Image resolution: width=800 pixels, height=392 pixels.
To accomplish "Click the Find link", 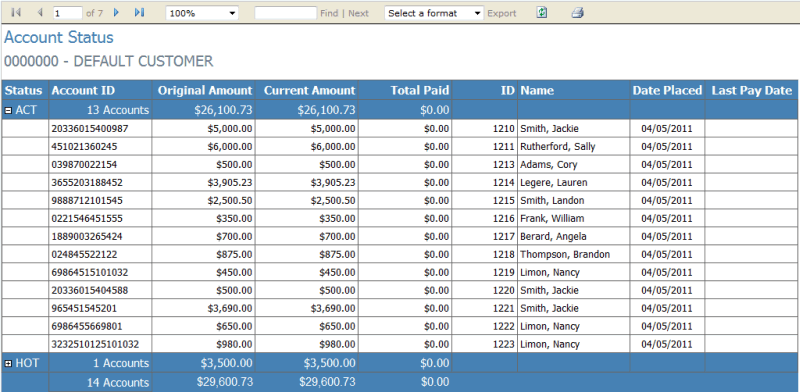I will click(x=329, y=13).
